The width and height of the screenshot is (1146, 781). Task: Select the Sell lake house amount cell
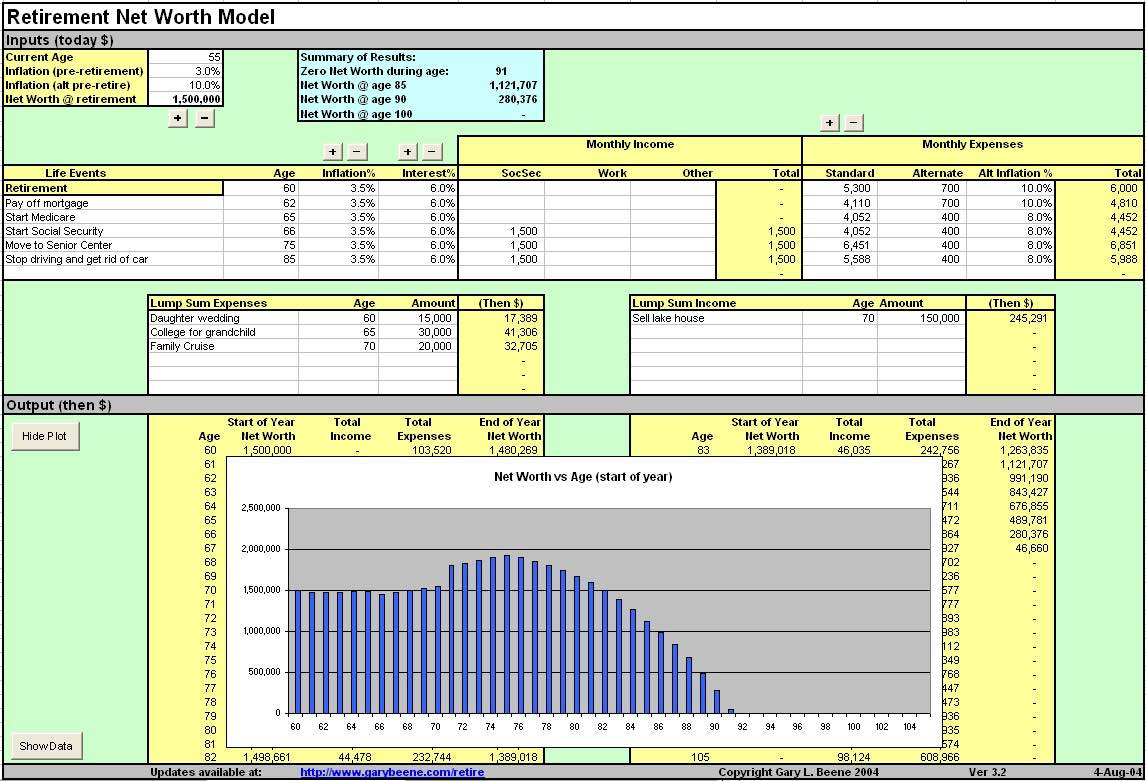(921, 318)
